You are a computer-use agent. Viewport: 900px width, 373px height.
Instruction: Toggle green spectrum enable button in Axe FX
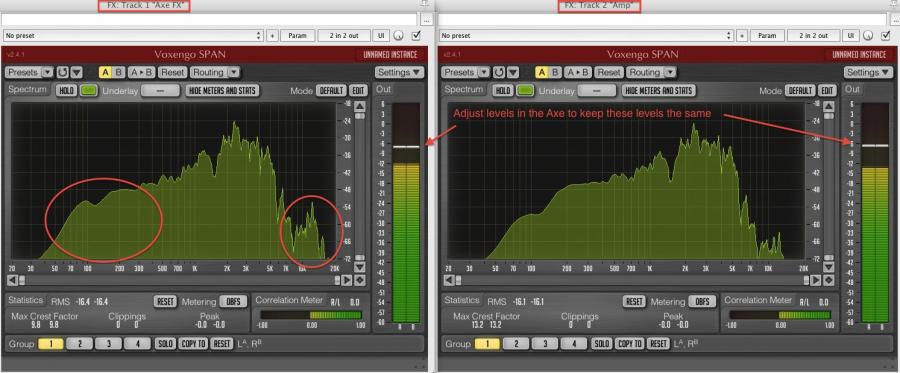(88, 91)
